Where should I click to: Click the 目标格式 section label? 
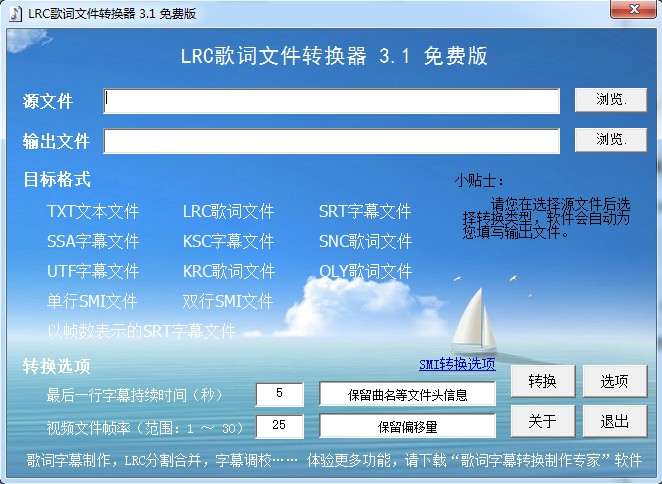click(x=57, y=179)
